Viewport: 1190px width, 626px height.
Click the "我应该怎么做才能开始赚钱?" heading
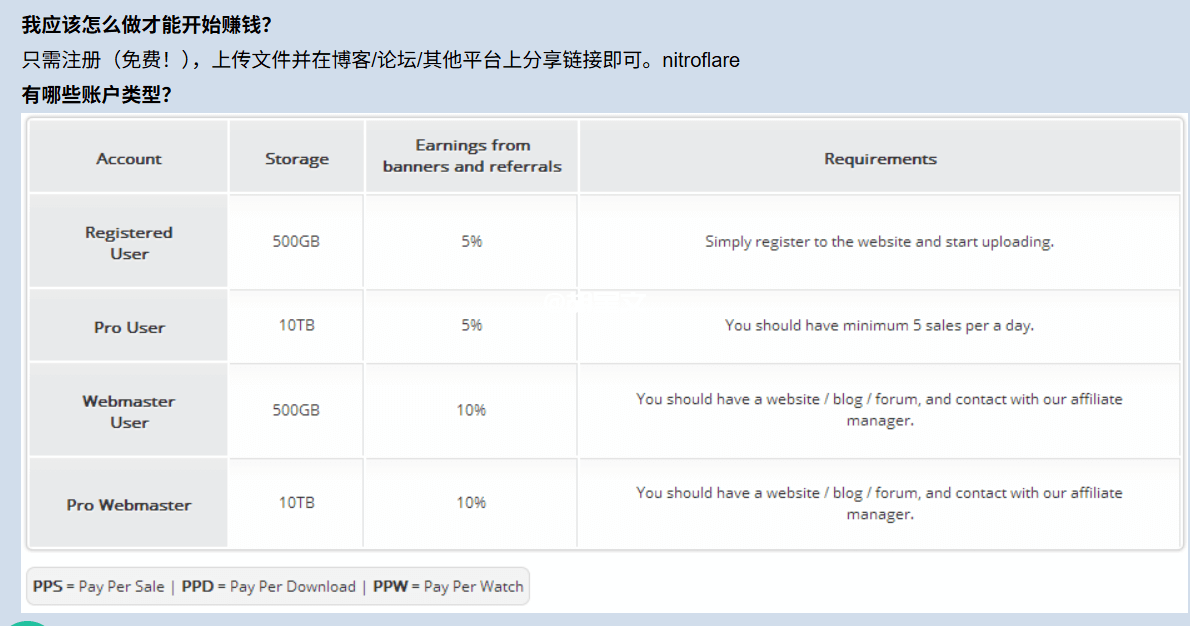[x=146, y=26]
